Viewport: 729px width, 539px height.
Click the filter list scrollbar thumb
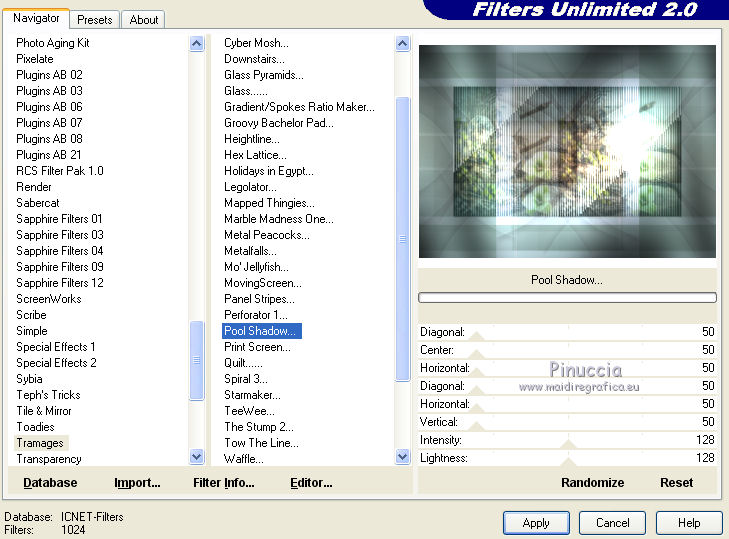[403, 239]
